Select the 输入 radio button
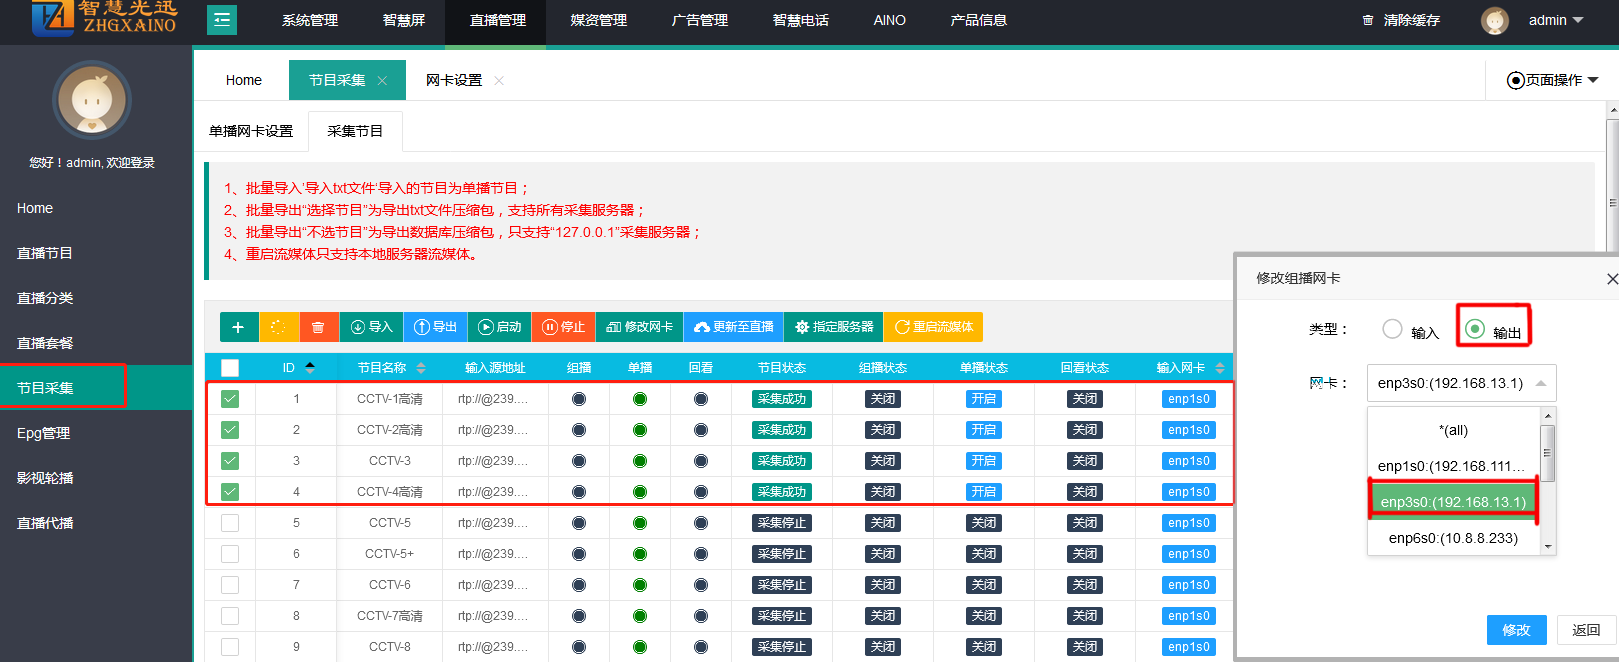1619x662 pixels. (x=1392, y=329)
